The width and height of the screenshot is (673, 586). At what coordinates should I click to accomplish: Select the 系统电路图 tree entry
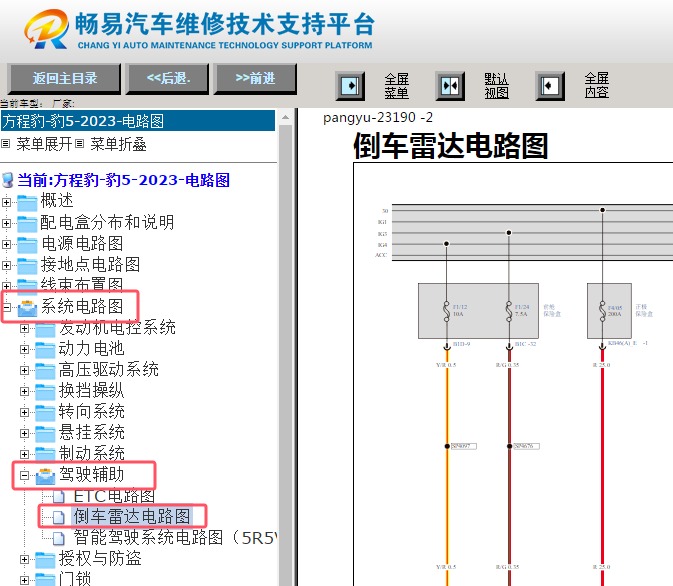(82, 307)
